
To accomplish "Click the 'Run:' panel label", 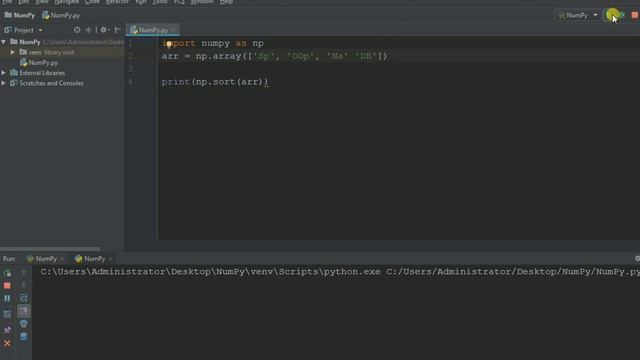I will (9, 259).
